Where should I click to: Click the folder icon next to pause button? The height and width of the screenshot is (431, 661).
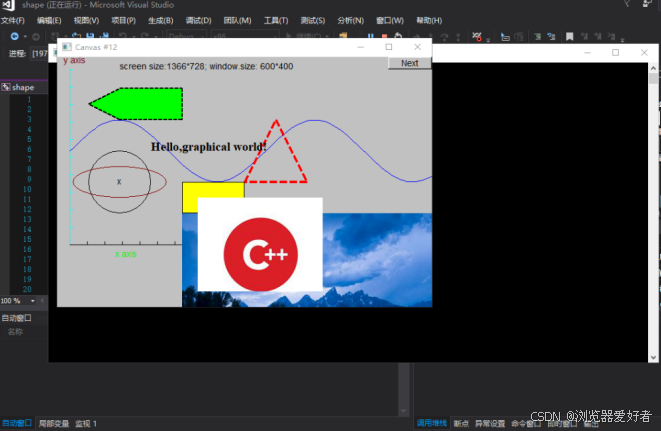pyautogui.click(x=343, y=36)
